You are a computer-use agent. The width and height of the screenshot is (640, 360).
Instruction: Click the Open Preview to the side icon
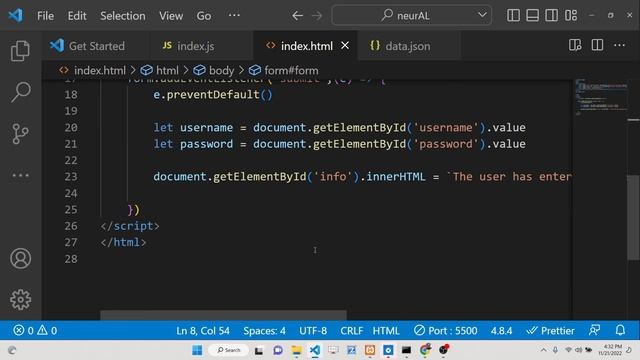(575, 45)
